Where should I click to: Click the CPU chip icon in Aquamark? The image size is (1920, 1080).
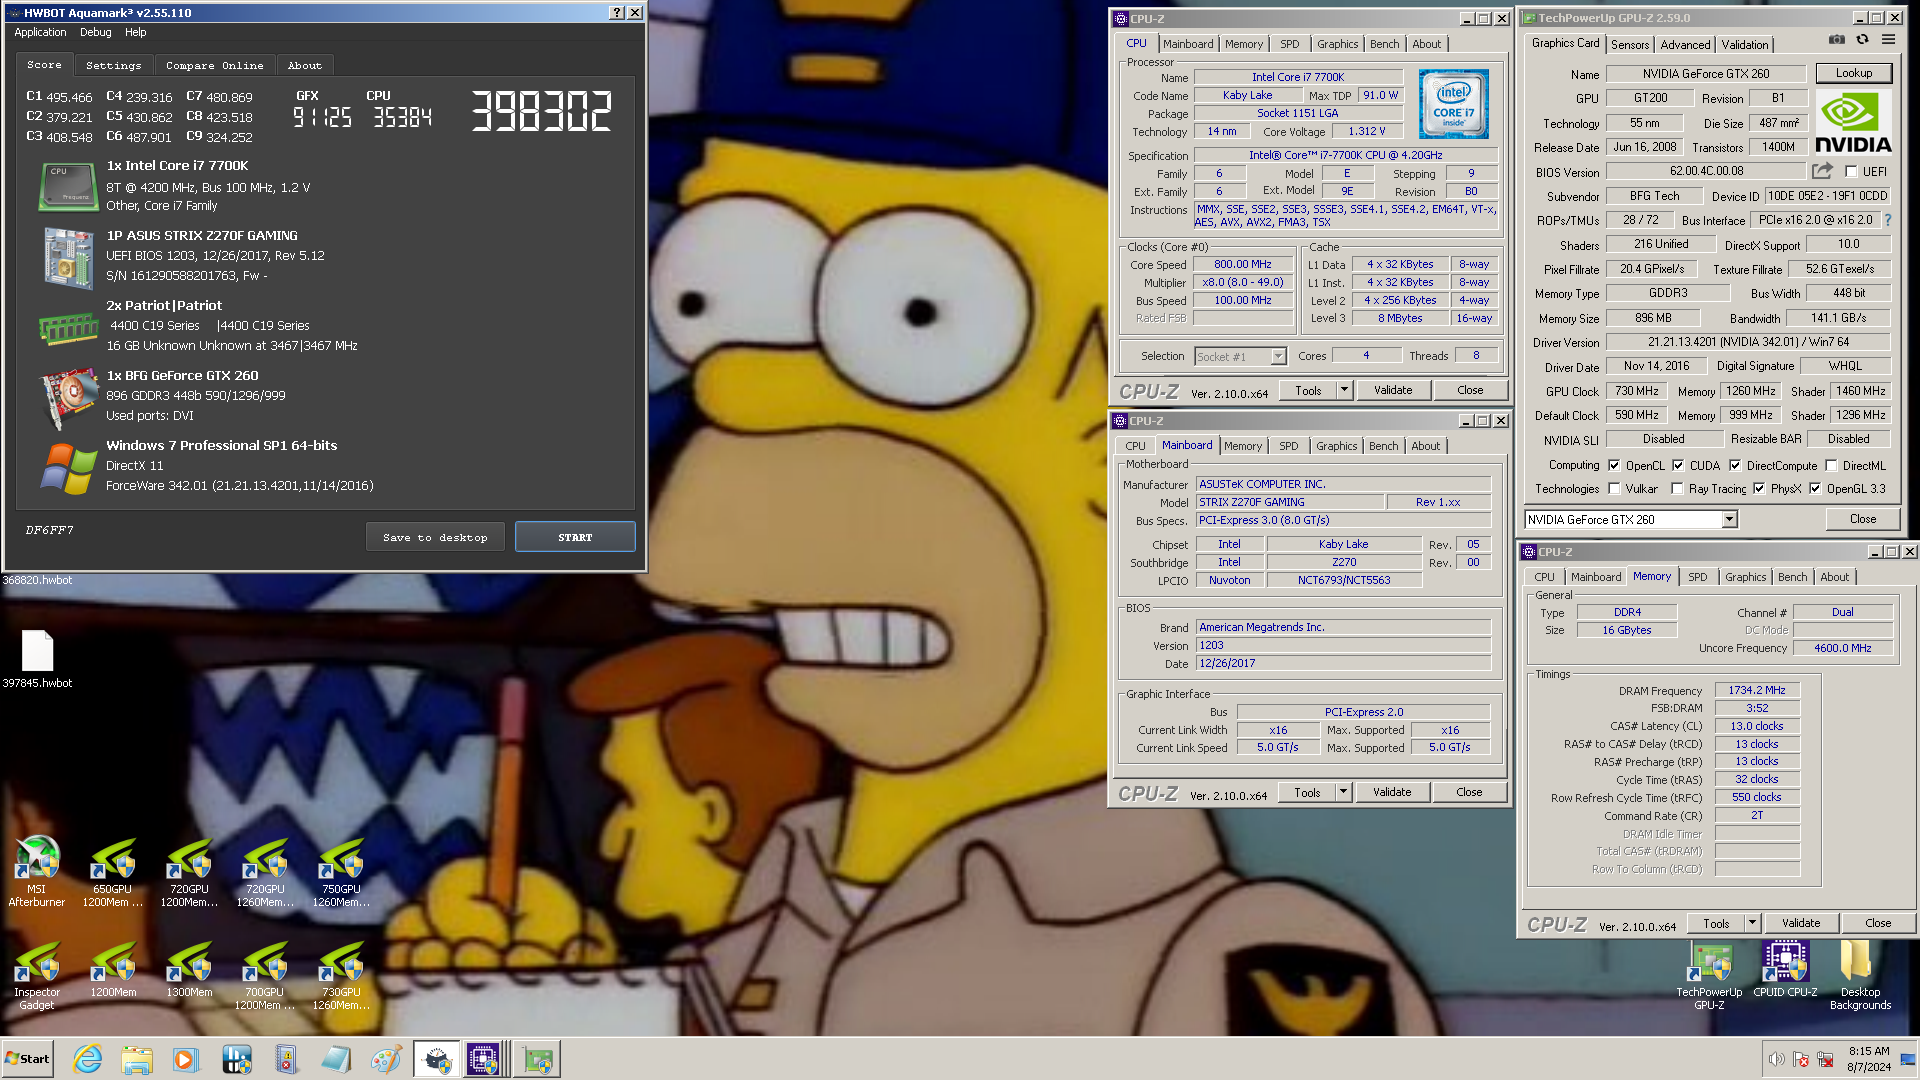point(68,187)
